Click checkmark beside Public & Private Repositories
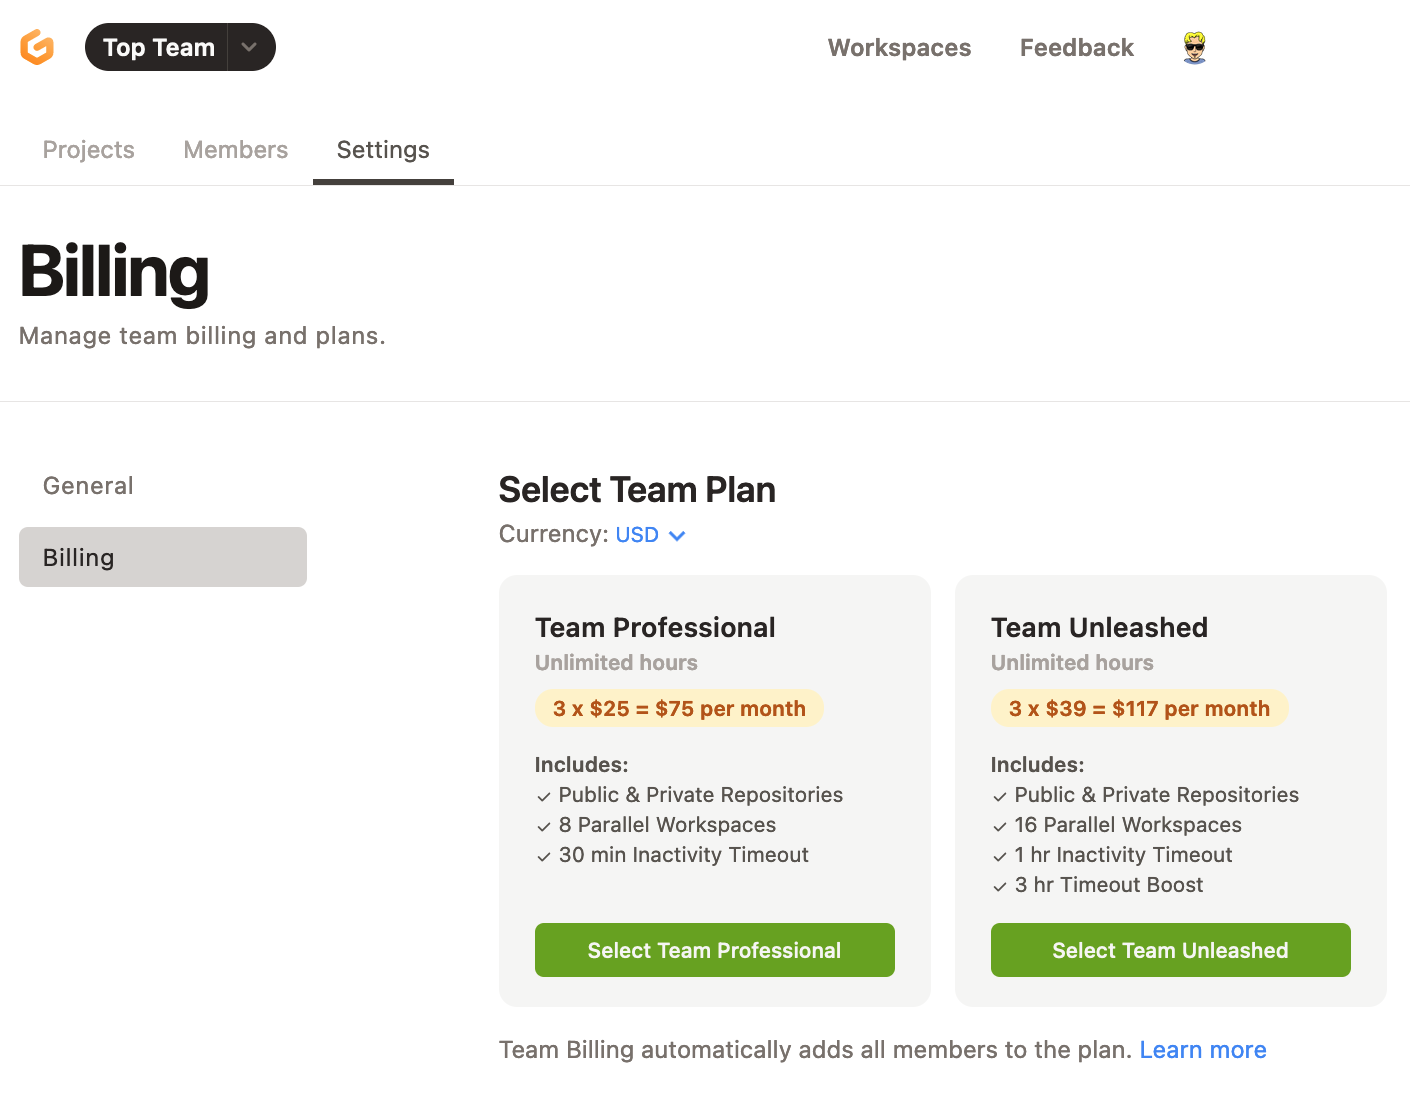Screen dimensions: 1410x1094 544,796
